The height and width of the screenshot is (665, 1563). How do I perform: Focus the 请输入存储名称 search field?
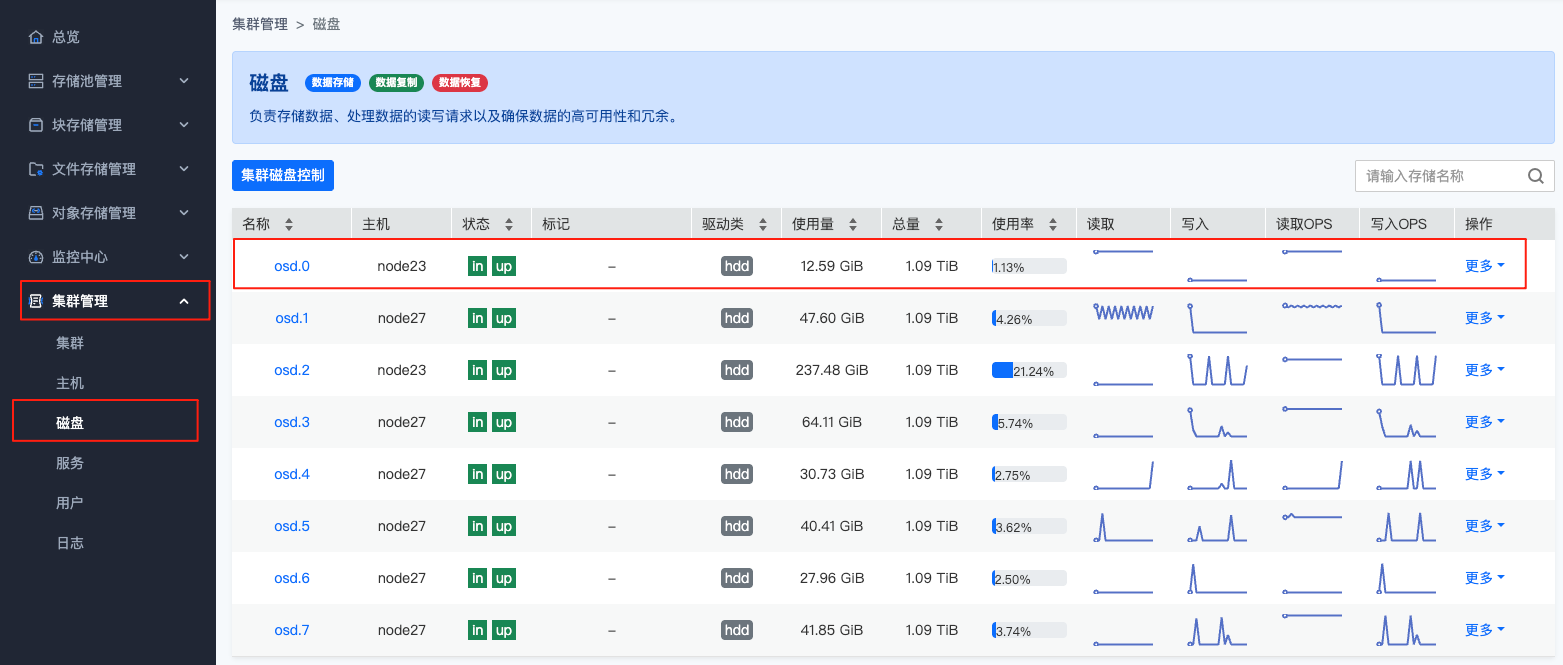click(x=1438, y=176)
